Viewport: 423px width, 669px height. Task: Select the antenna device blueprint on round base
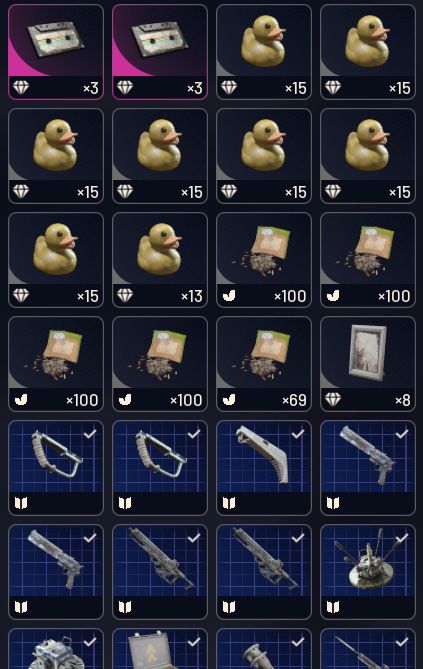tap(368, 572)
